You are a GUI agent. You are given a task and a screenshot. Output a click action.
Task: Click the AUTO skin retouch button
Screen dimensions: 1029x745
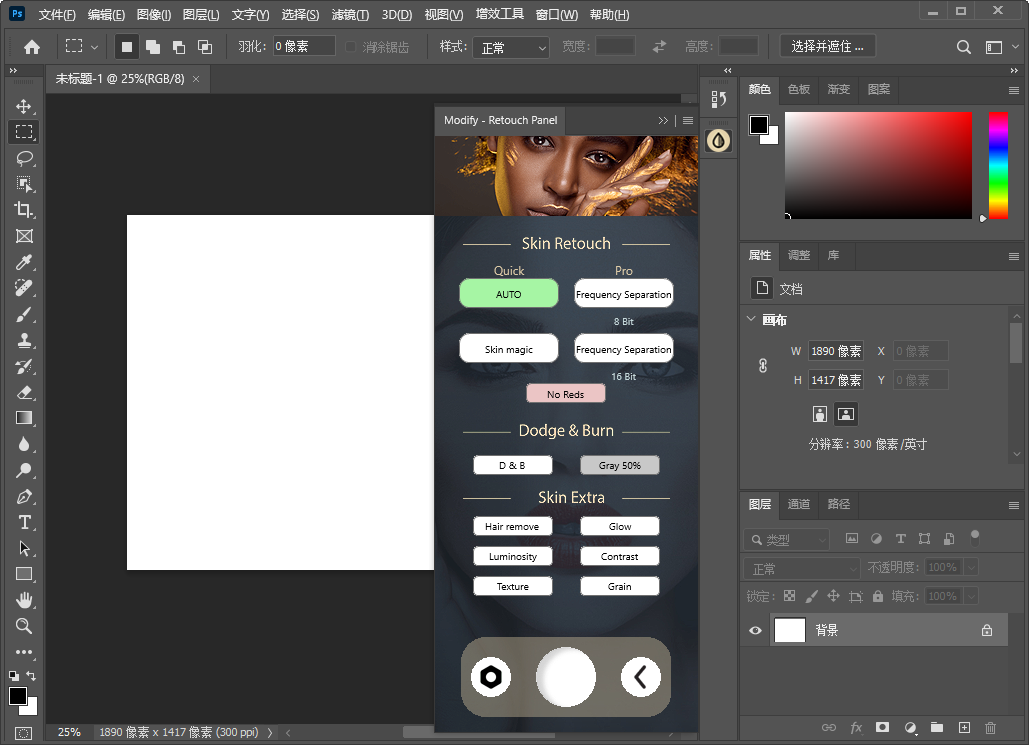point(509,293)
